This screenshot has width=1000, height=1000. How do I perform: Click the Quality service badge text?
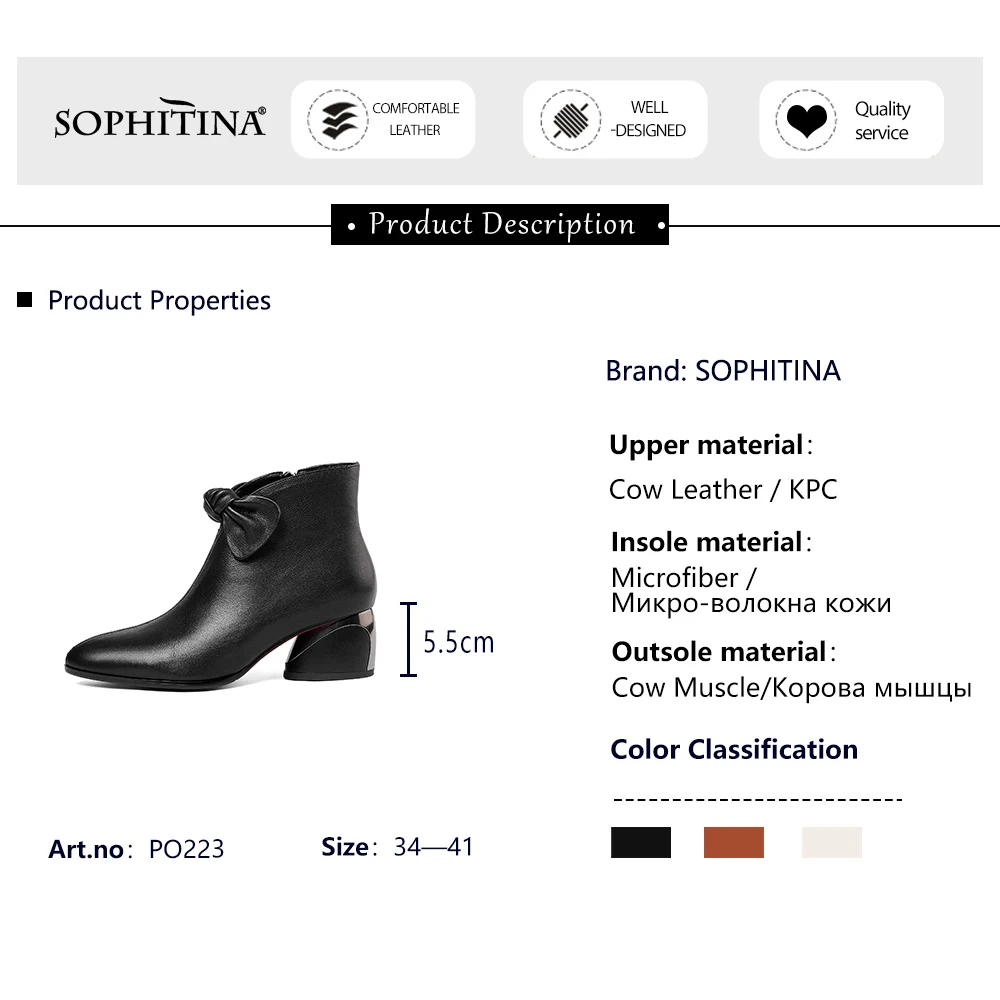coord(881,120)
